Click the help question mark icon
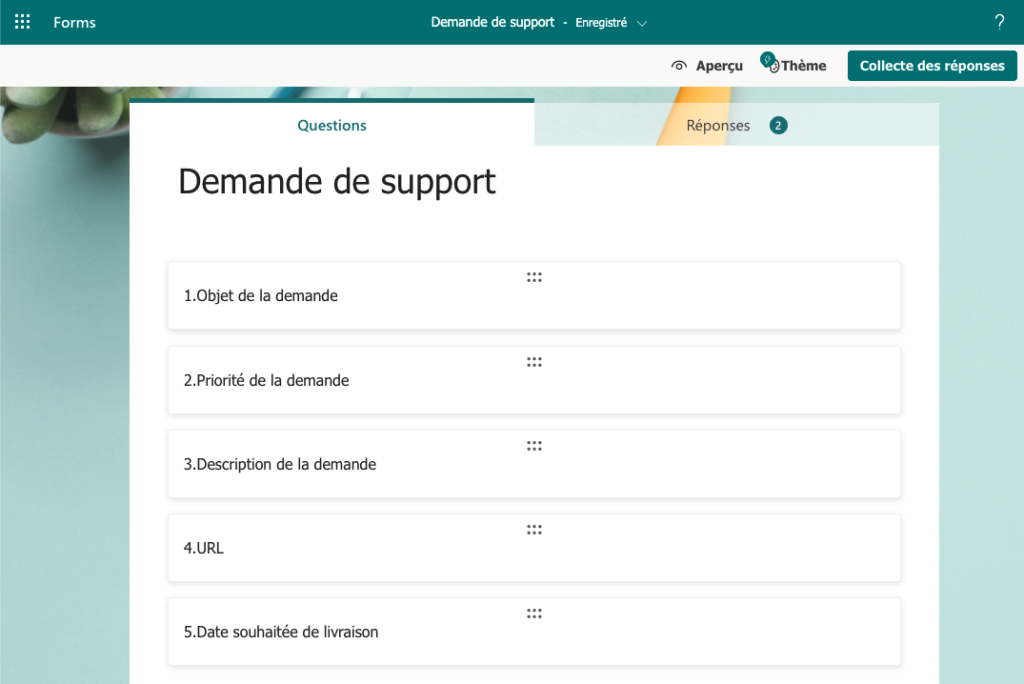This screenshot has height=684, width=1024. point(998,22)
